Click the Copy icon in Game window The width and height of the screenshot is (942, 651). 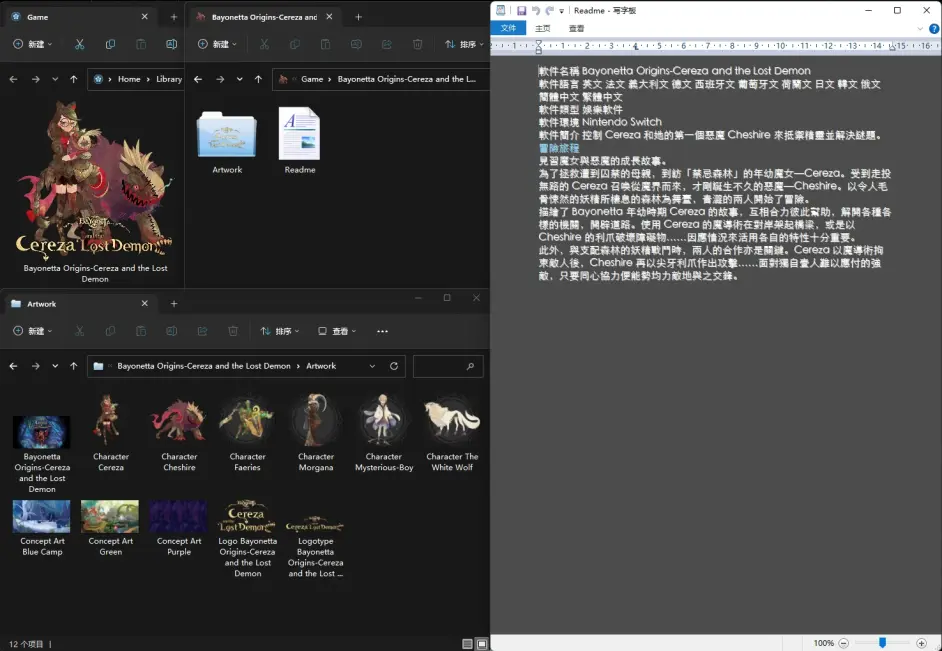(110, 44)
